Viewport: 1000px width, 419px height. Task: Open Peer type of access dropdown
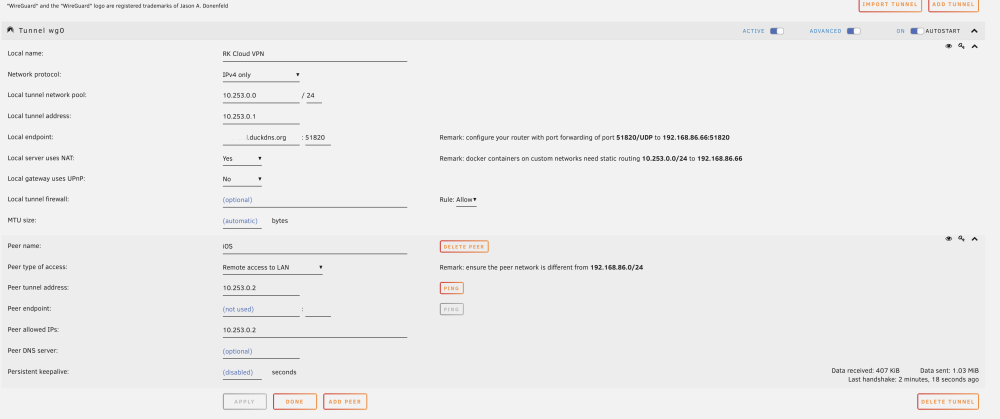(x=272, y=267)
